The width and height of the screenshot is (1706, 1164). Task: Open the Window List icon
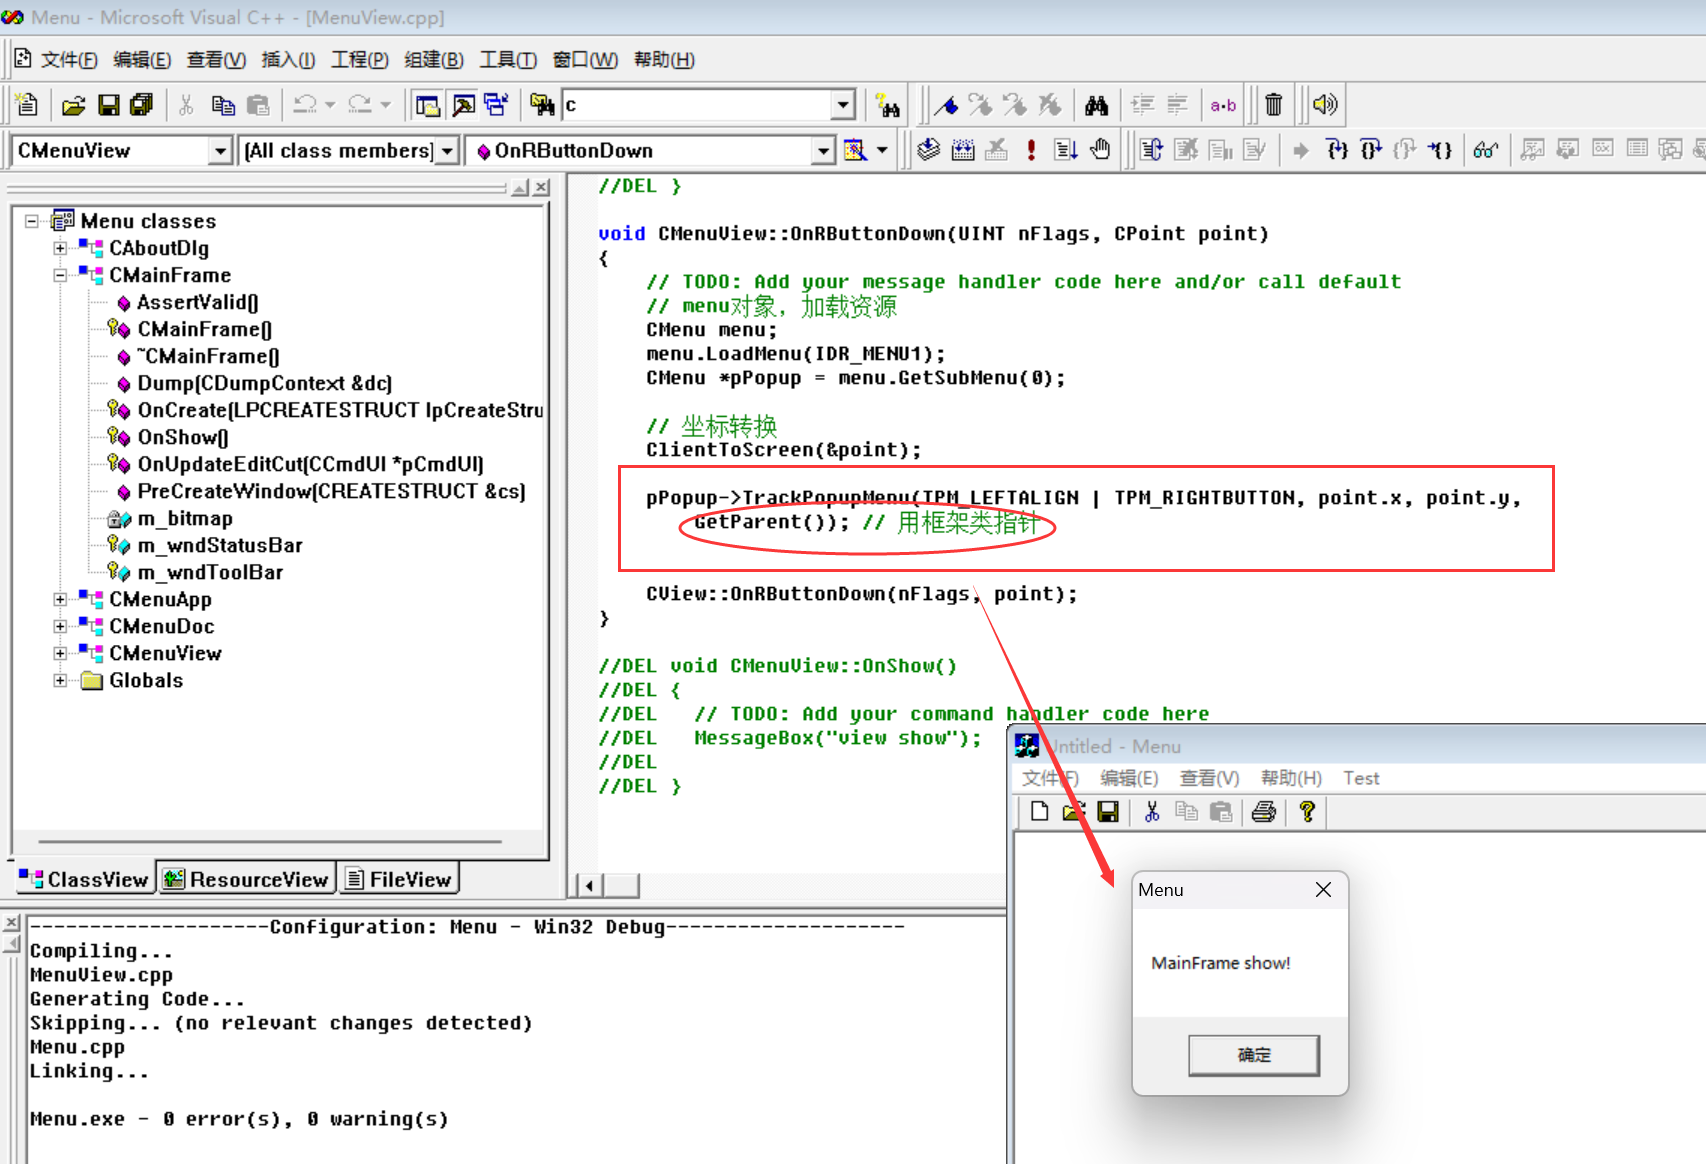tap(497, 104)
